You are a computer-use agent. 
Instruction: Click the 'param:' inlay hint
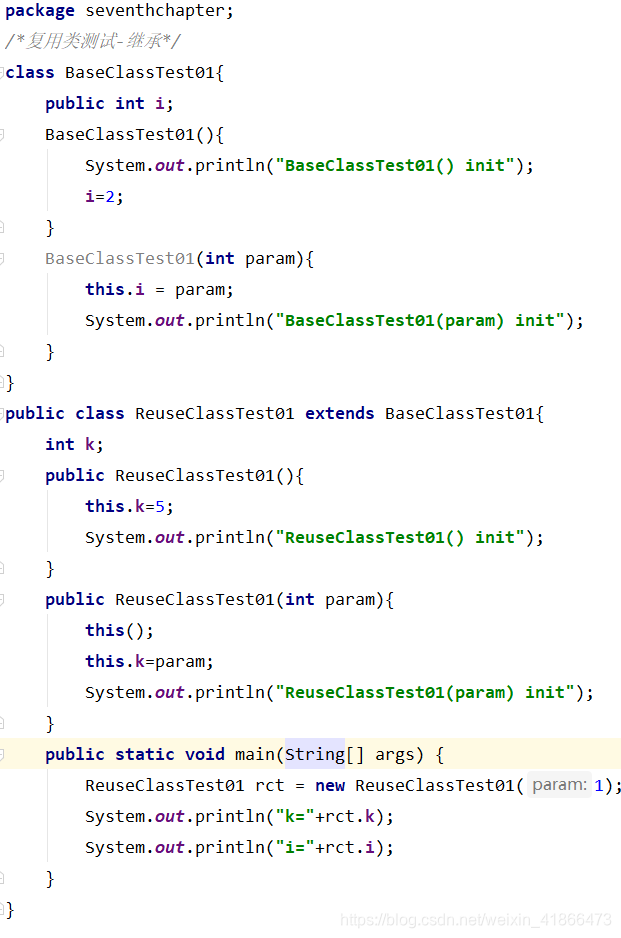559,785
